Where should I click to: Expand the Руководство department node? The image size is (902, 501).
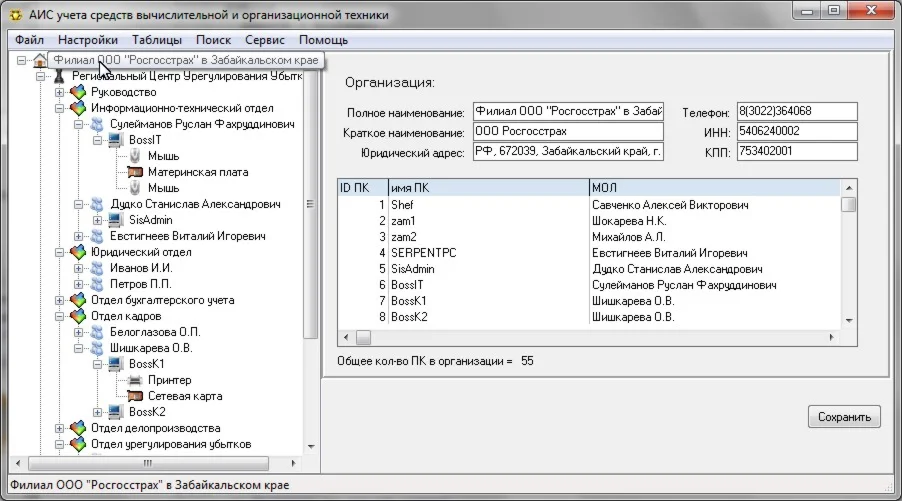click(x=60, y=93)
